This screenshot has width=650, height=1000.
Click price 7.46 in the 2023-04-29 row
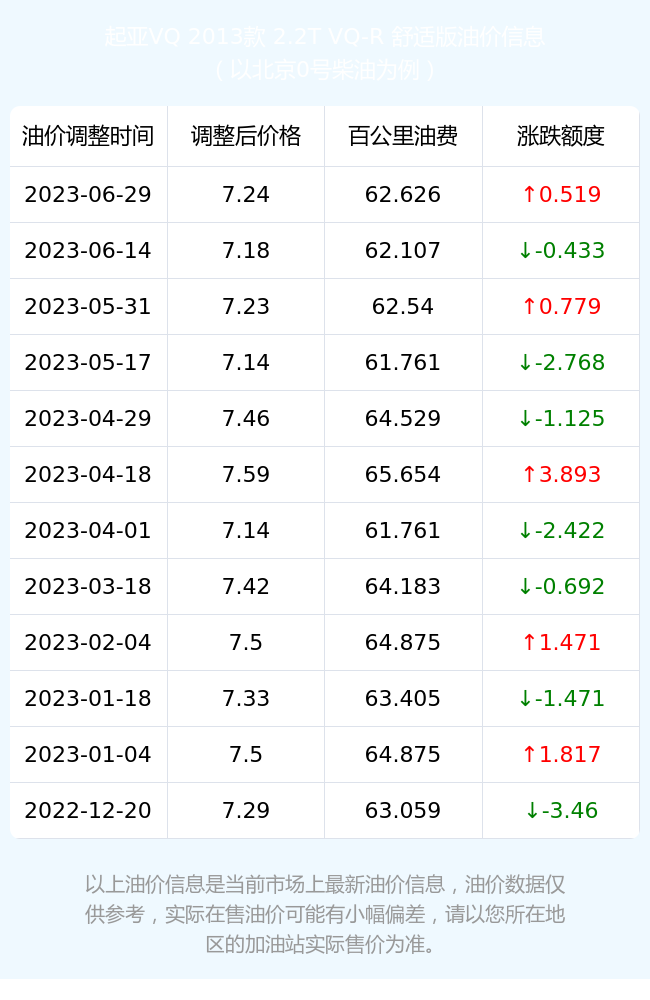(x=246, y=418)
